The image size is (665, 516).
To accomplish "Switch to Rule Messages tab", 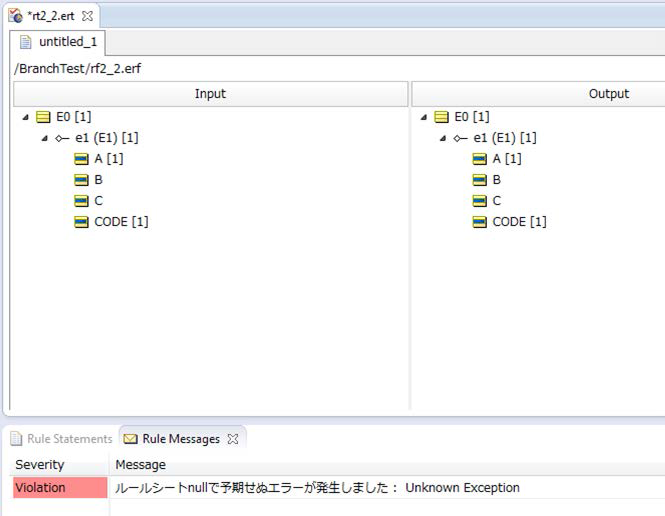I will tap(181, 439).
